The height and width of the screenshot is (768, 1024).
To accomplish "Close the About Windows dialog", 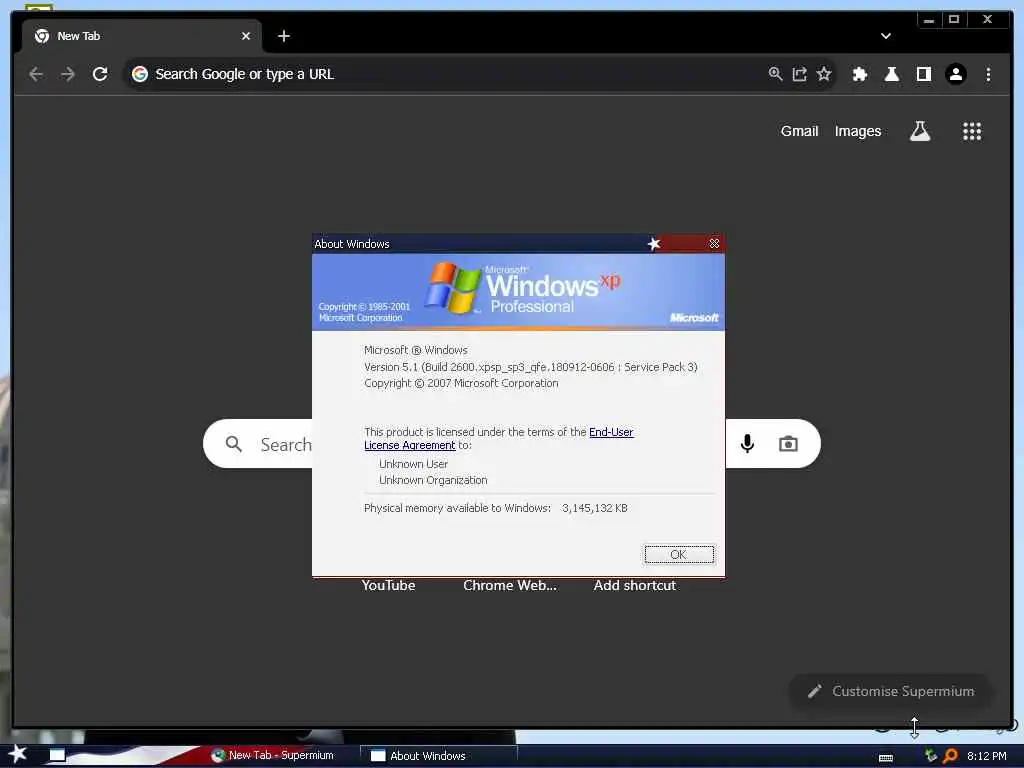I will tap(714, 244).
